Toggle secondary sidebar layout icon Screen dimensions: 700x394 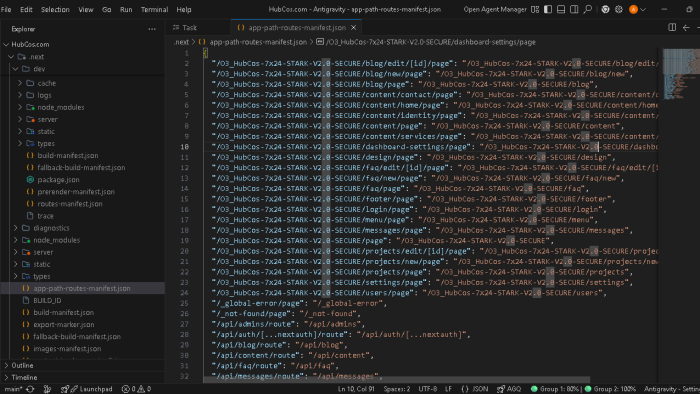click(574, 9)
